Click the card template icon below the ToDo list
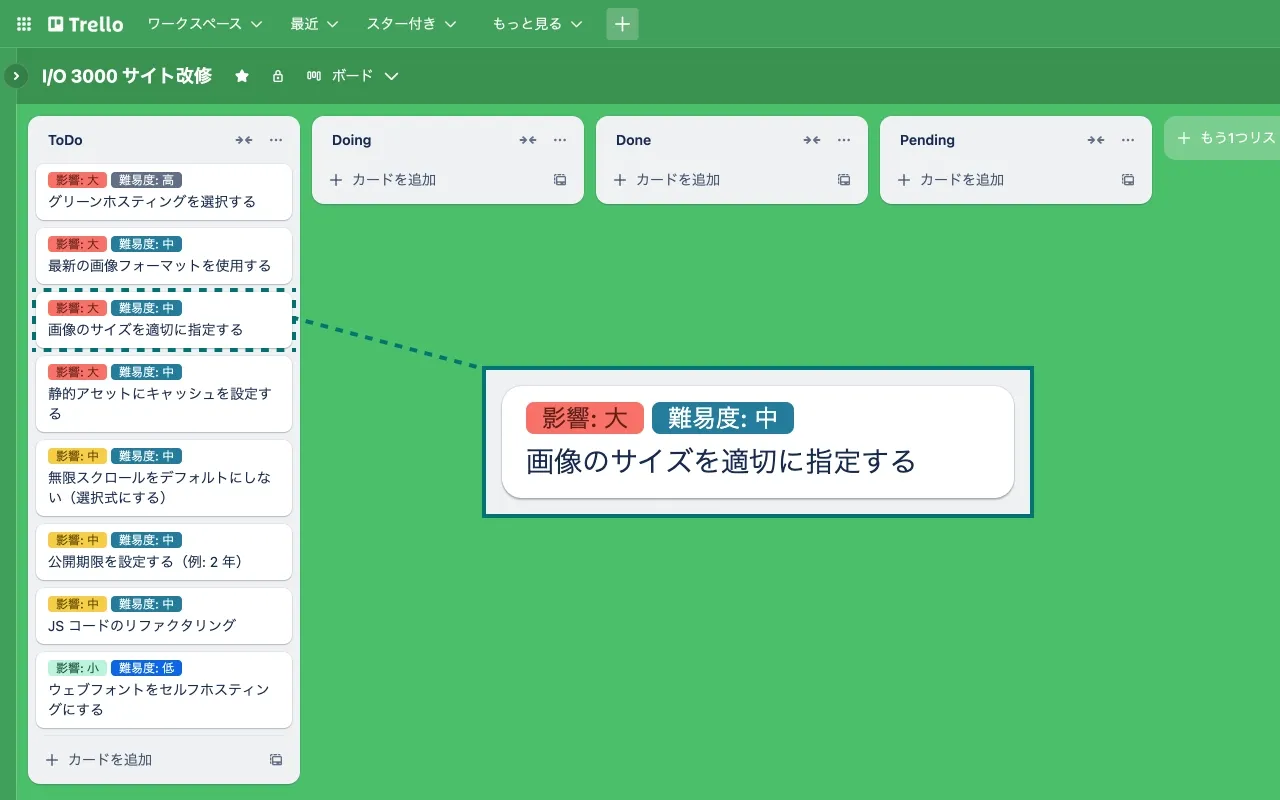1280x800 pixels. point(276,759)
